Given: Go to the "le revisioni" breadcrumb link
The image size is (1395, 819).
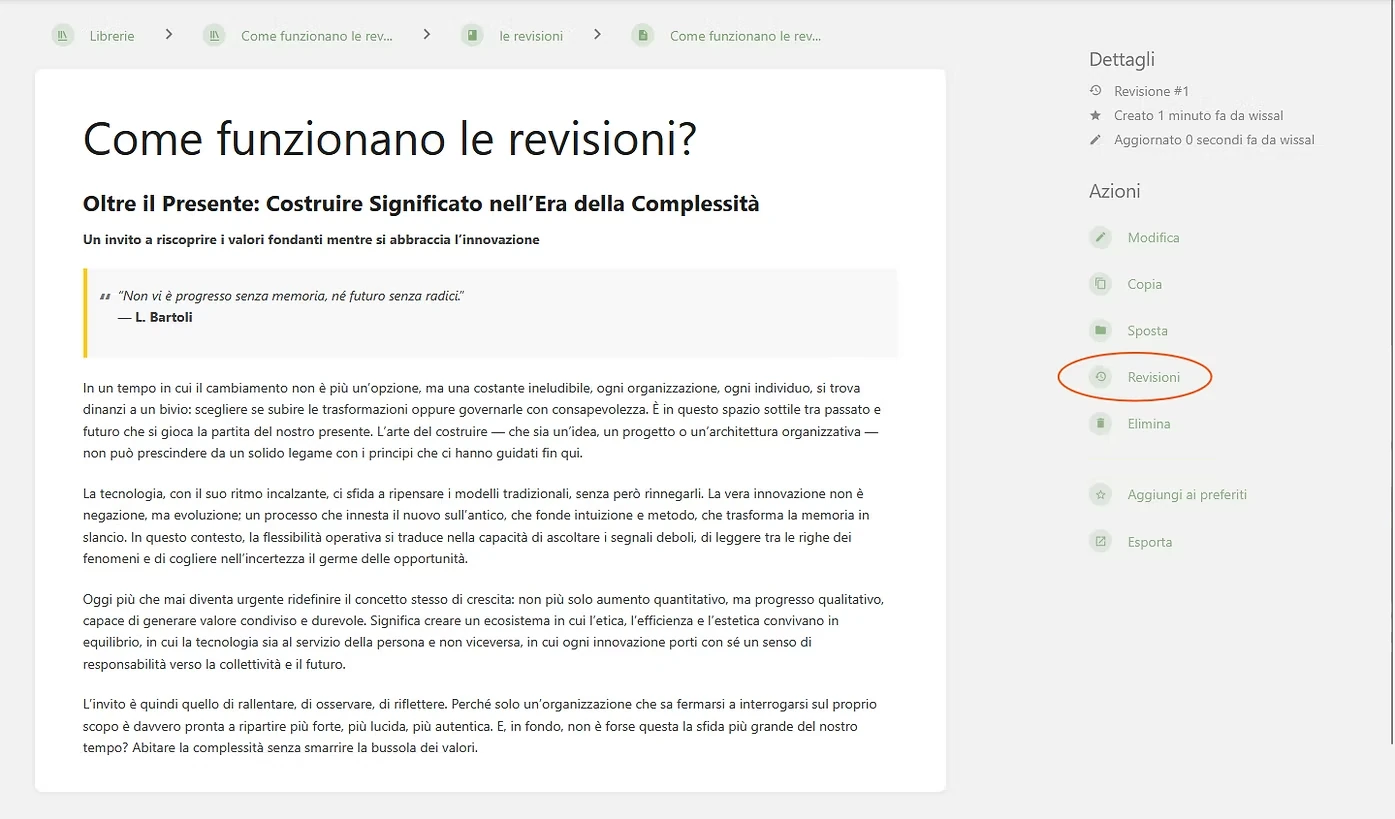Looking at the screenshot, I should [530, 36].
